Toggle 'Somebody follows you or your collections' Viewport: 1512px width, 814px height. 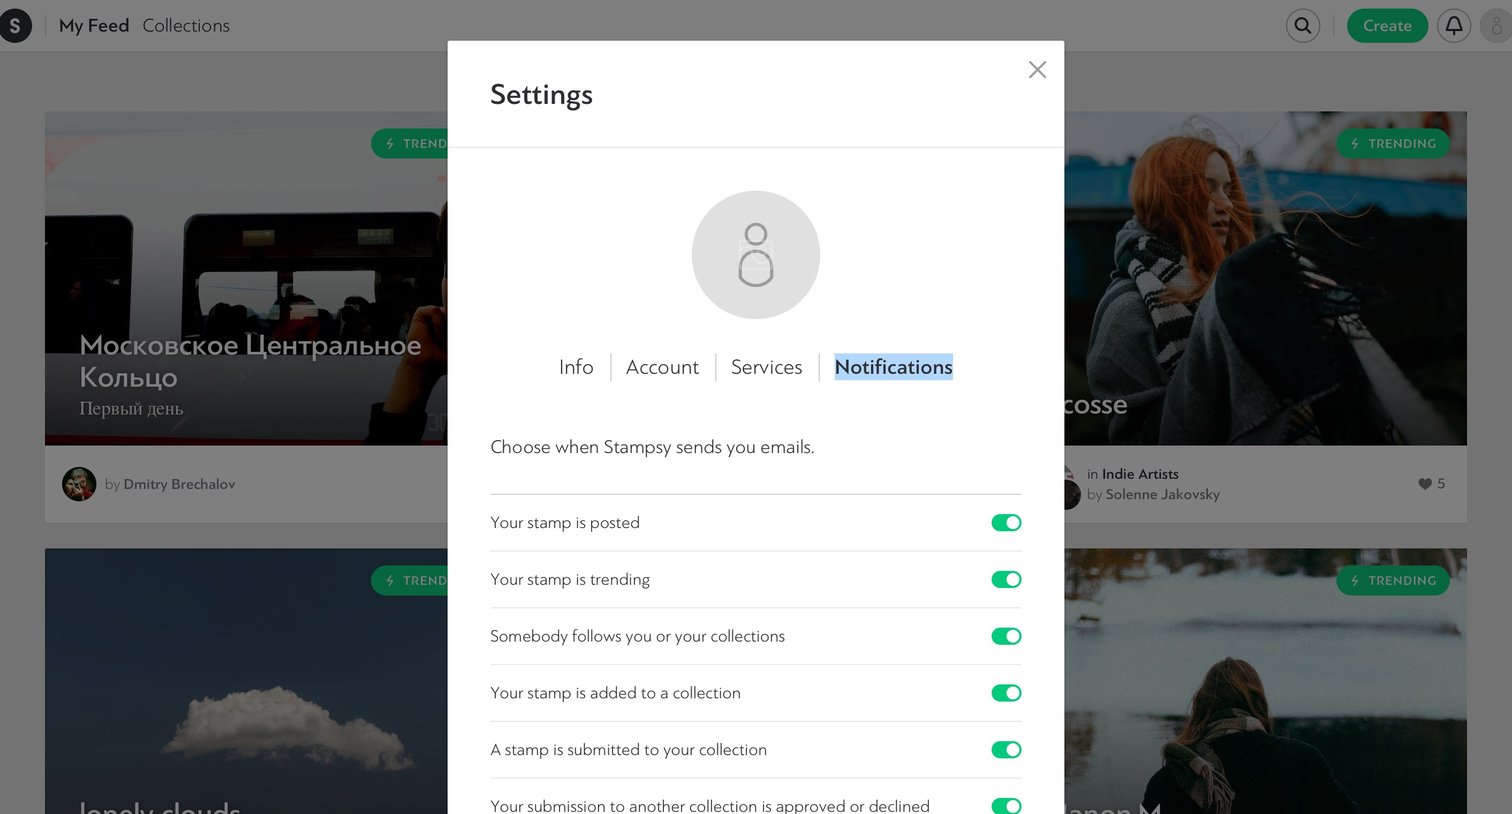pos(1006,637)
